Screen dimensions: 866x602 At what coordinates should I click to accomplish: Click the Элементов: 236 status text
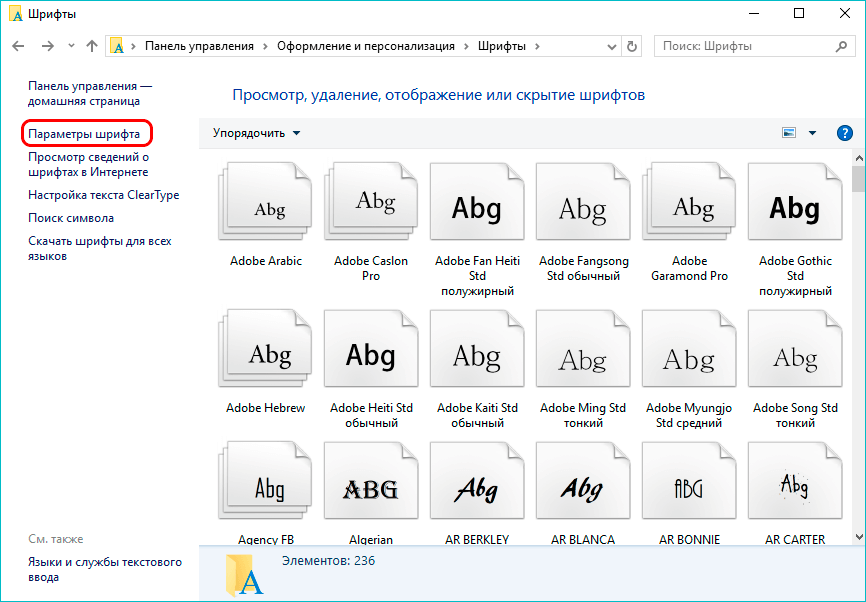pos(328,561)
